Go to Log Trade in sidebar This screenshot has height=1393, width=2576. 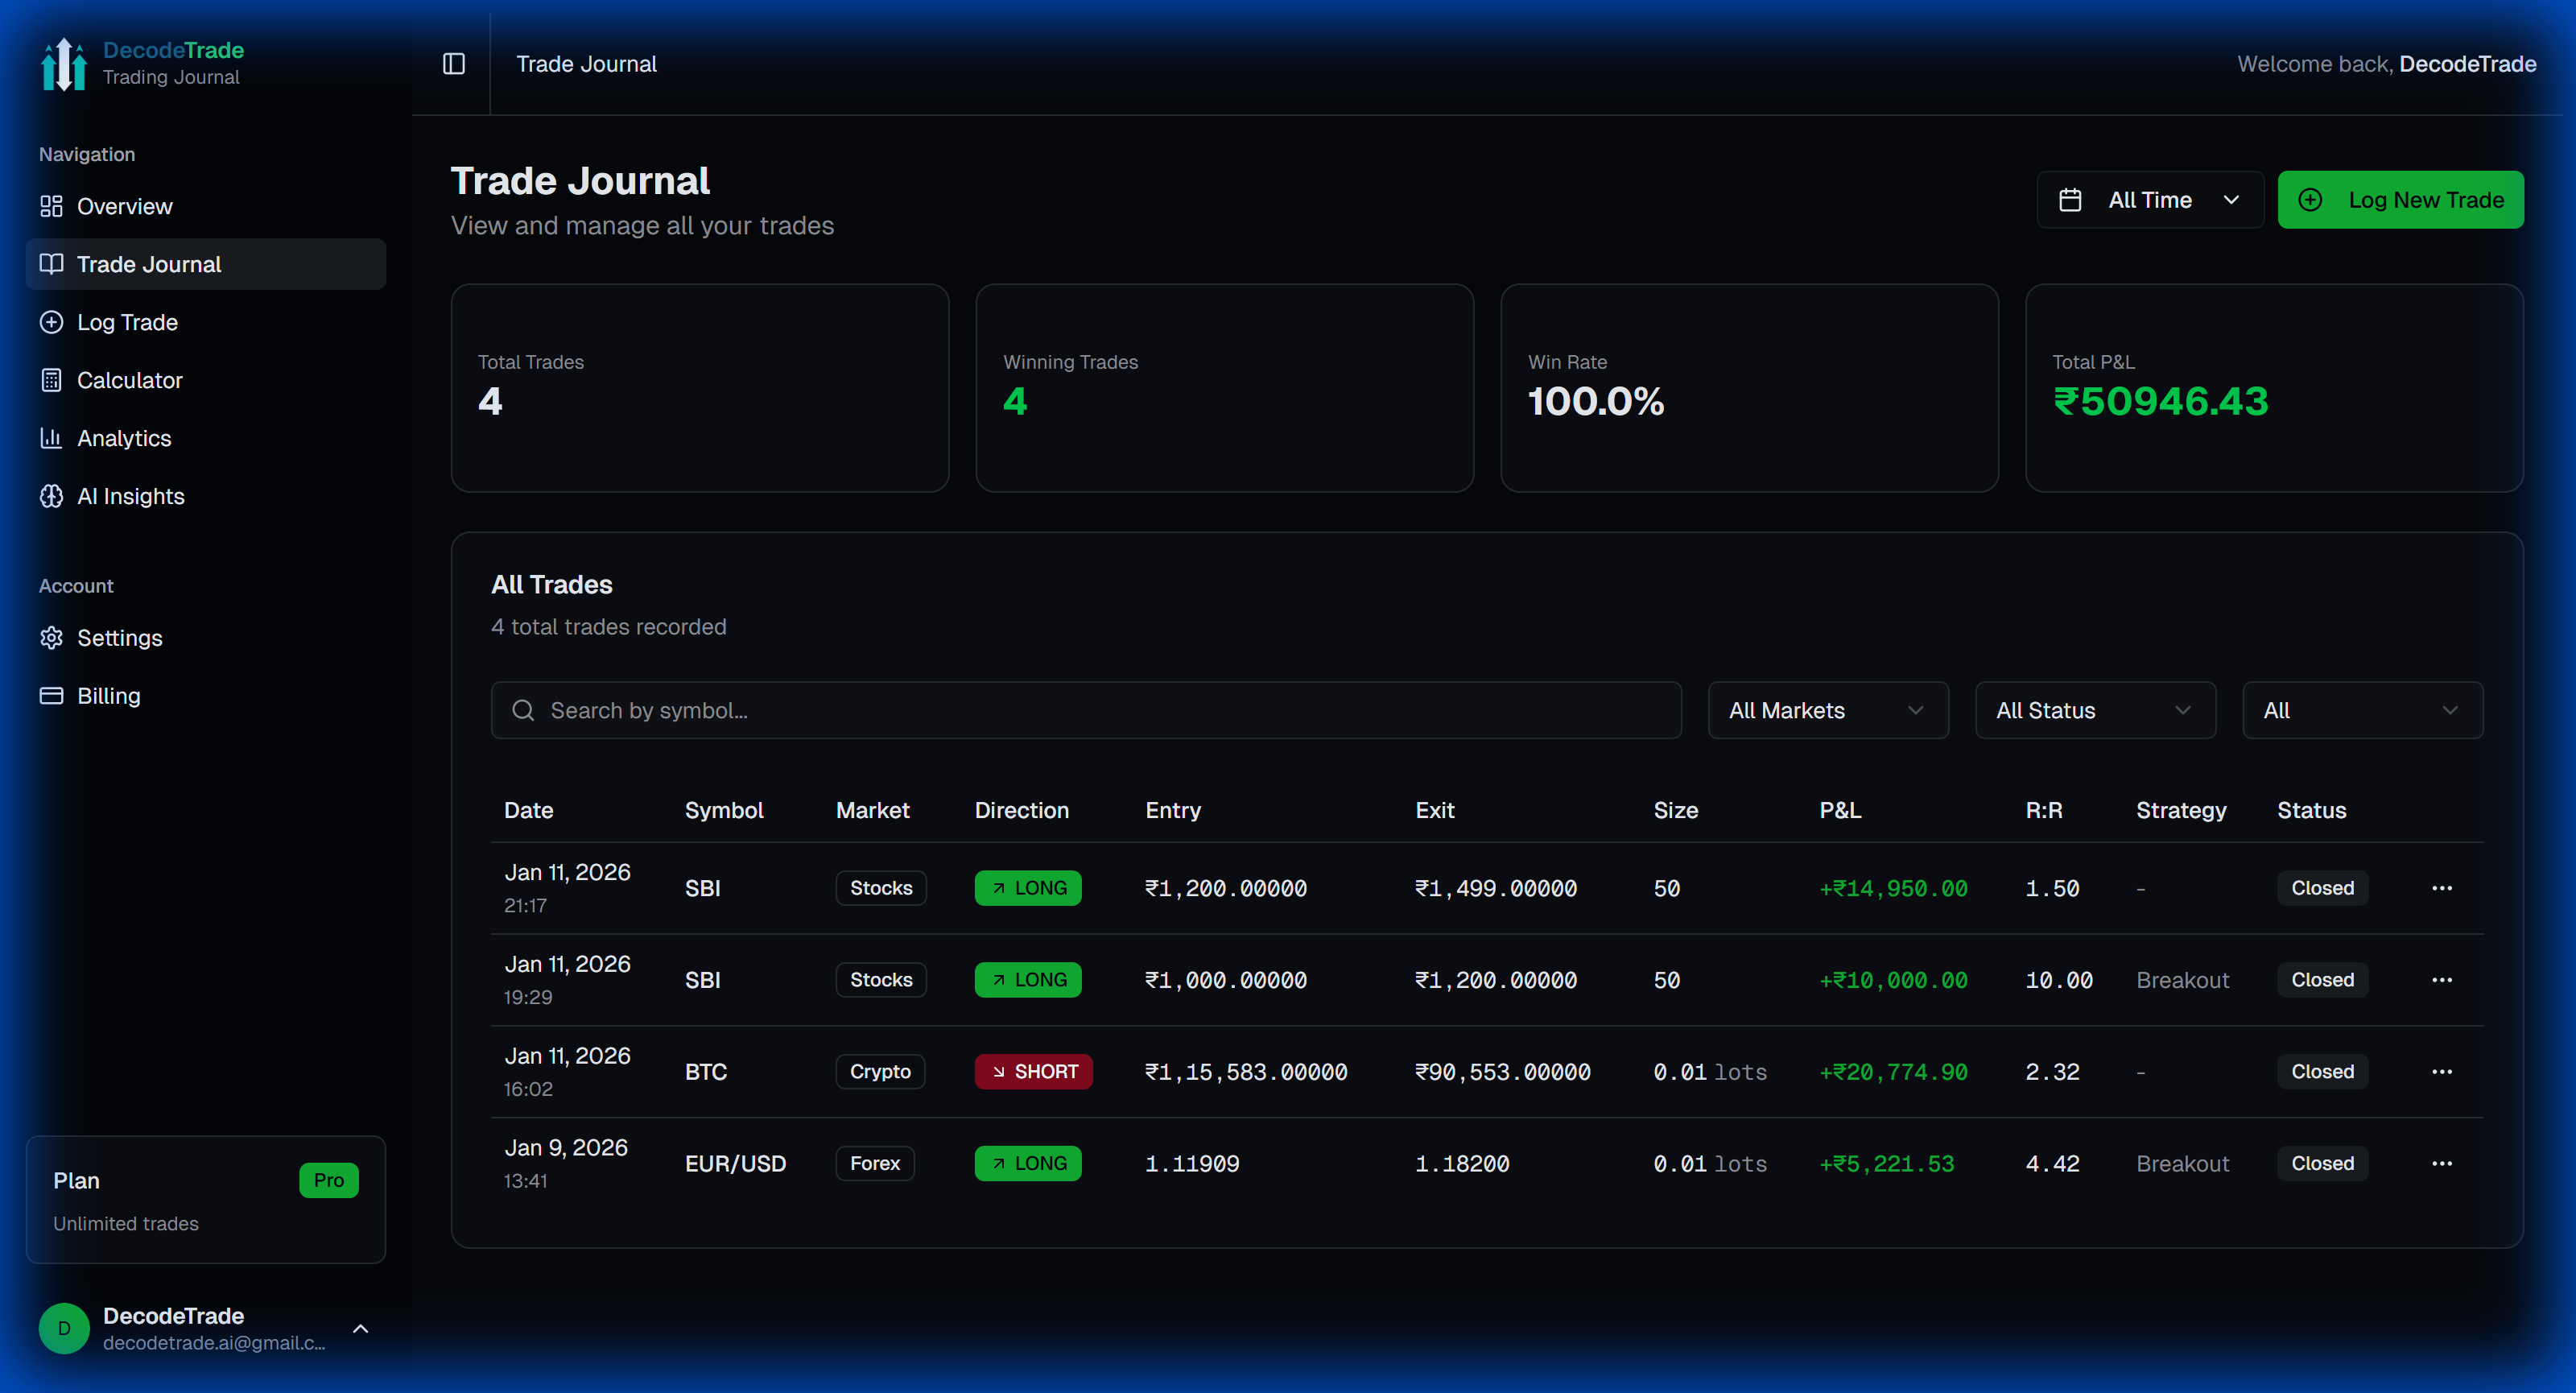(x=127, y=322)
